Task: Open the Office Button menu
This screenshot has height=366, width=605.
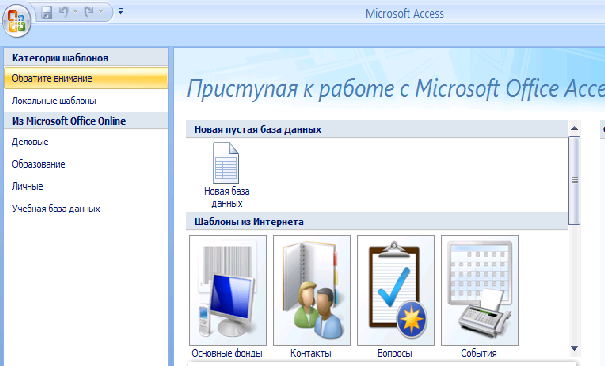Action: point(16,20)
